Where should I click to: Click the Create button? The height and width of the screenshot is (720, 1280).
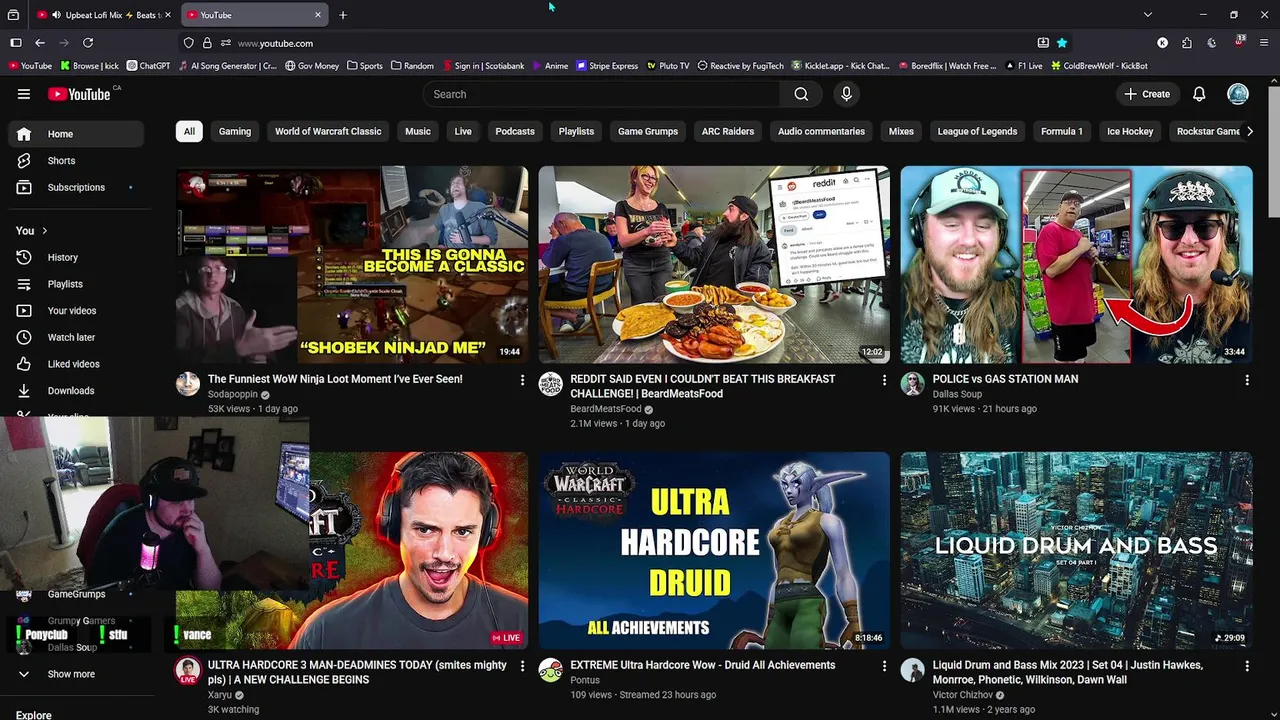coord(1147,94)
